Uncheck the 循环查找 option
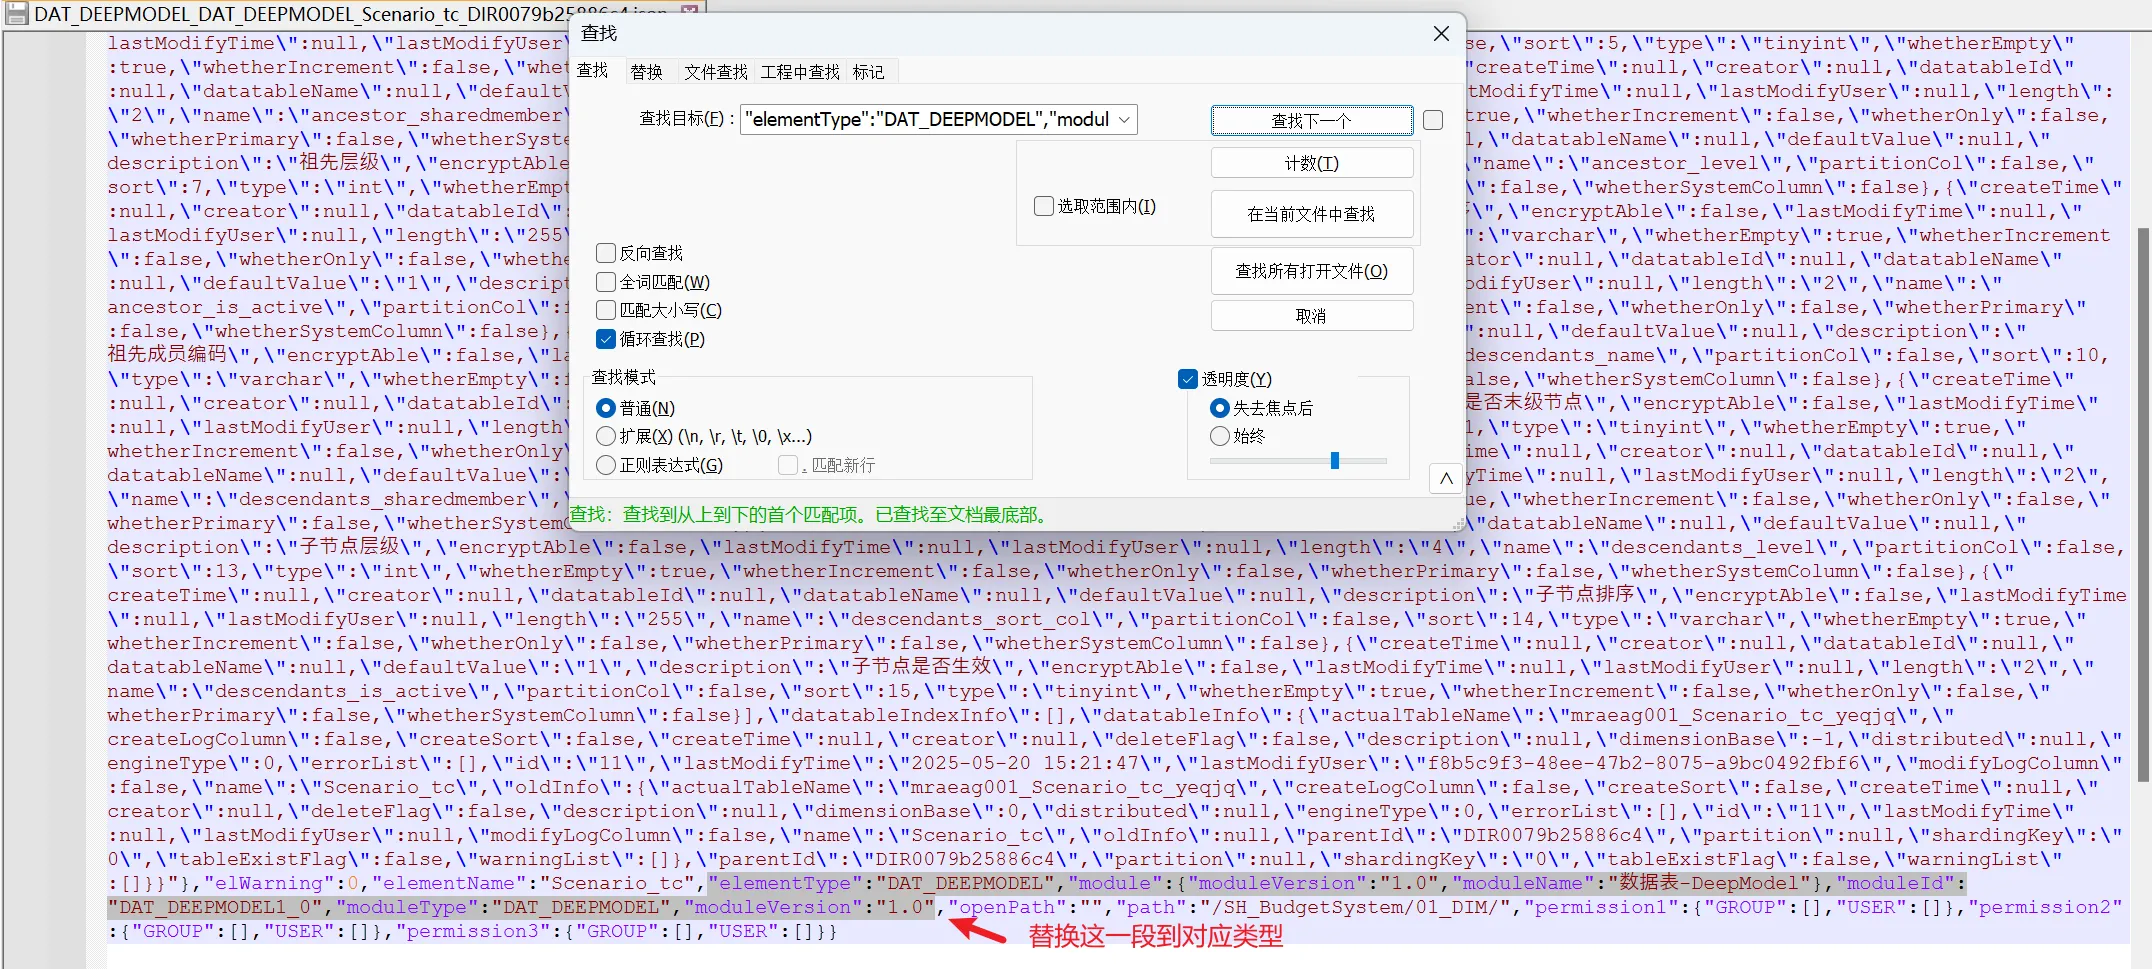This screenshot has width=2152, height=969. (x=606, y=339)
